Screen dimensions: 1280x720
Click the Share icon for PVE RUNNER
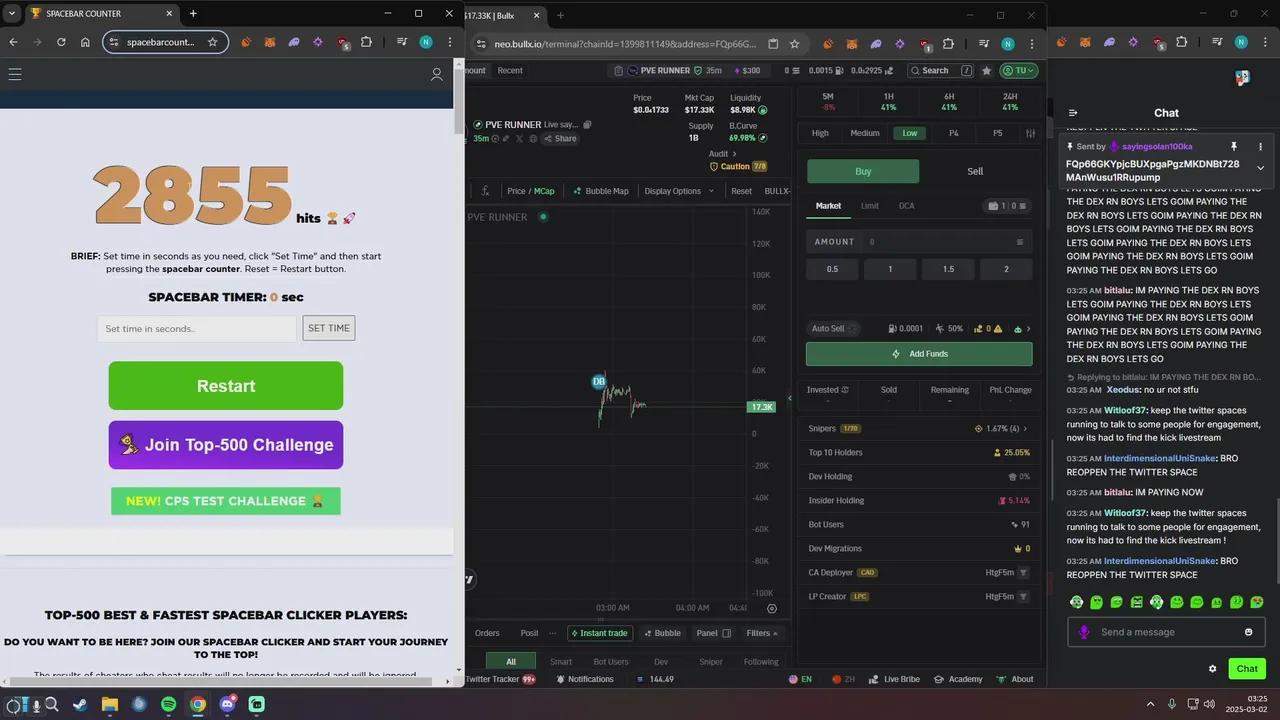[x=560, y=138]
